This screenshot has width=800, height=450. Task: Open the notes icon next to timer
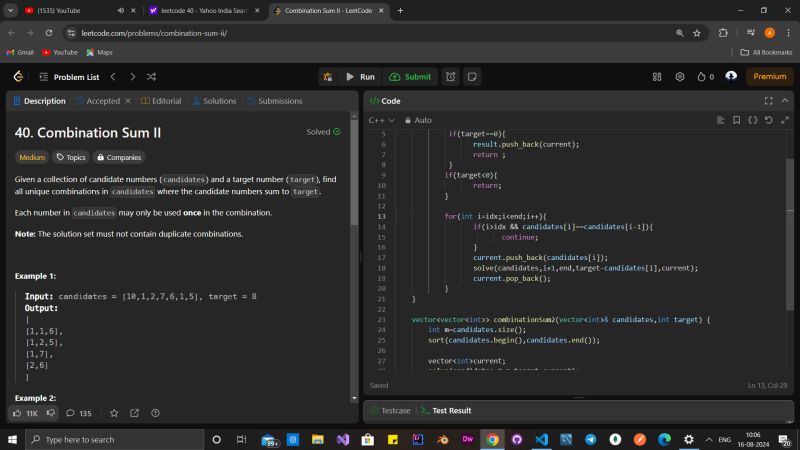(472, 77)
